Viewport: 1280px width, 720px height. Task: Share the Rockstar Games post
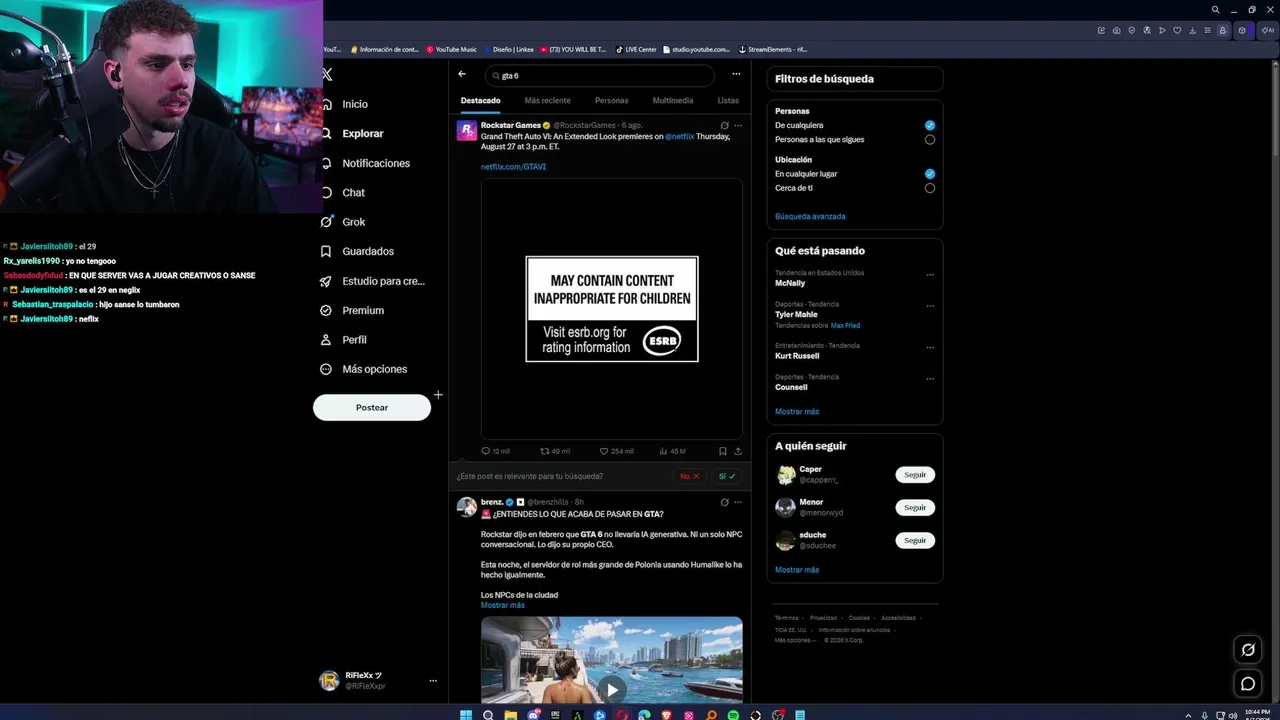tap(738, 451)
